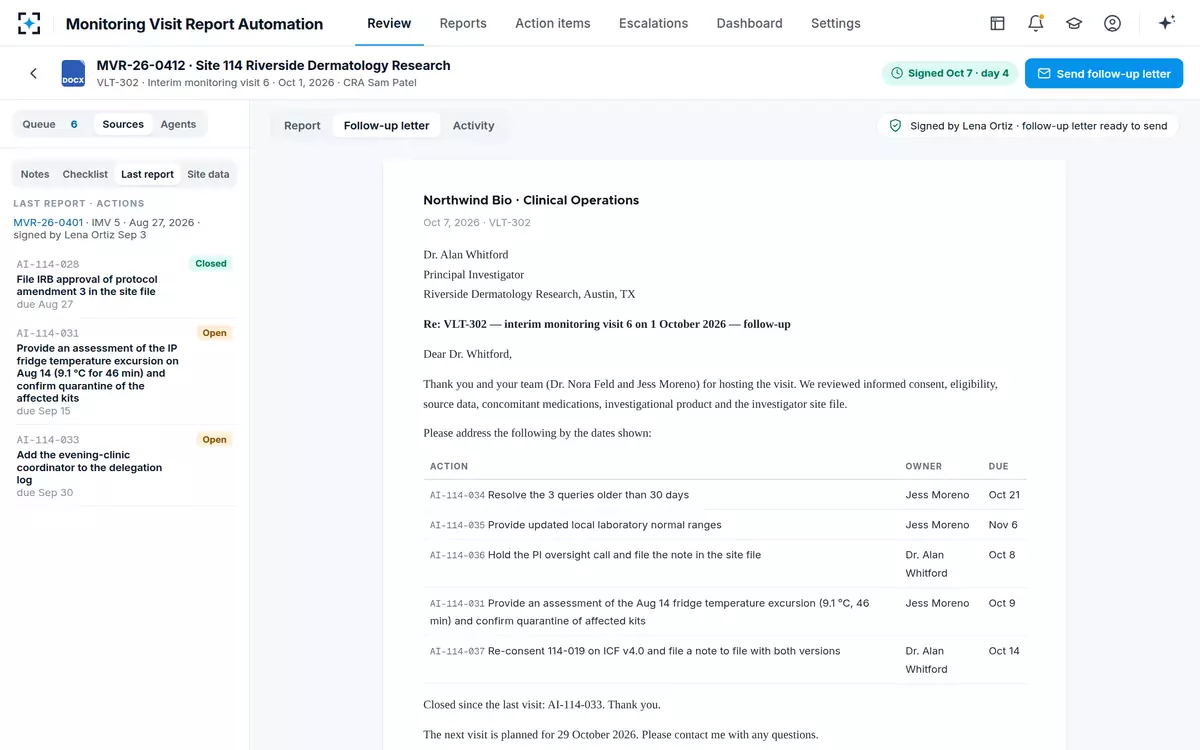
Task: Open Settings in top navigation
Action: click(x=836, y=23)
